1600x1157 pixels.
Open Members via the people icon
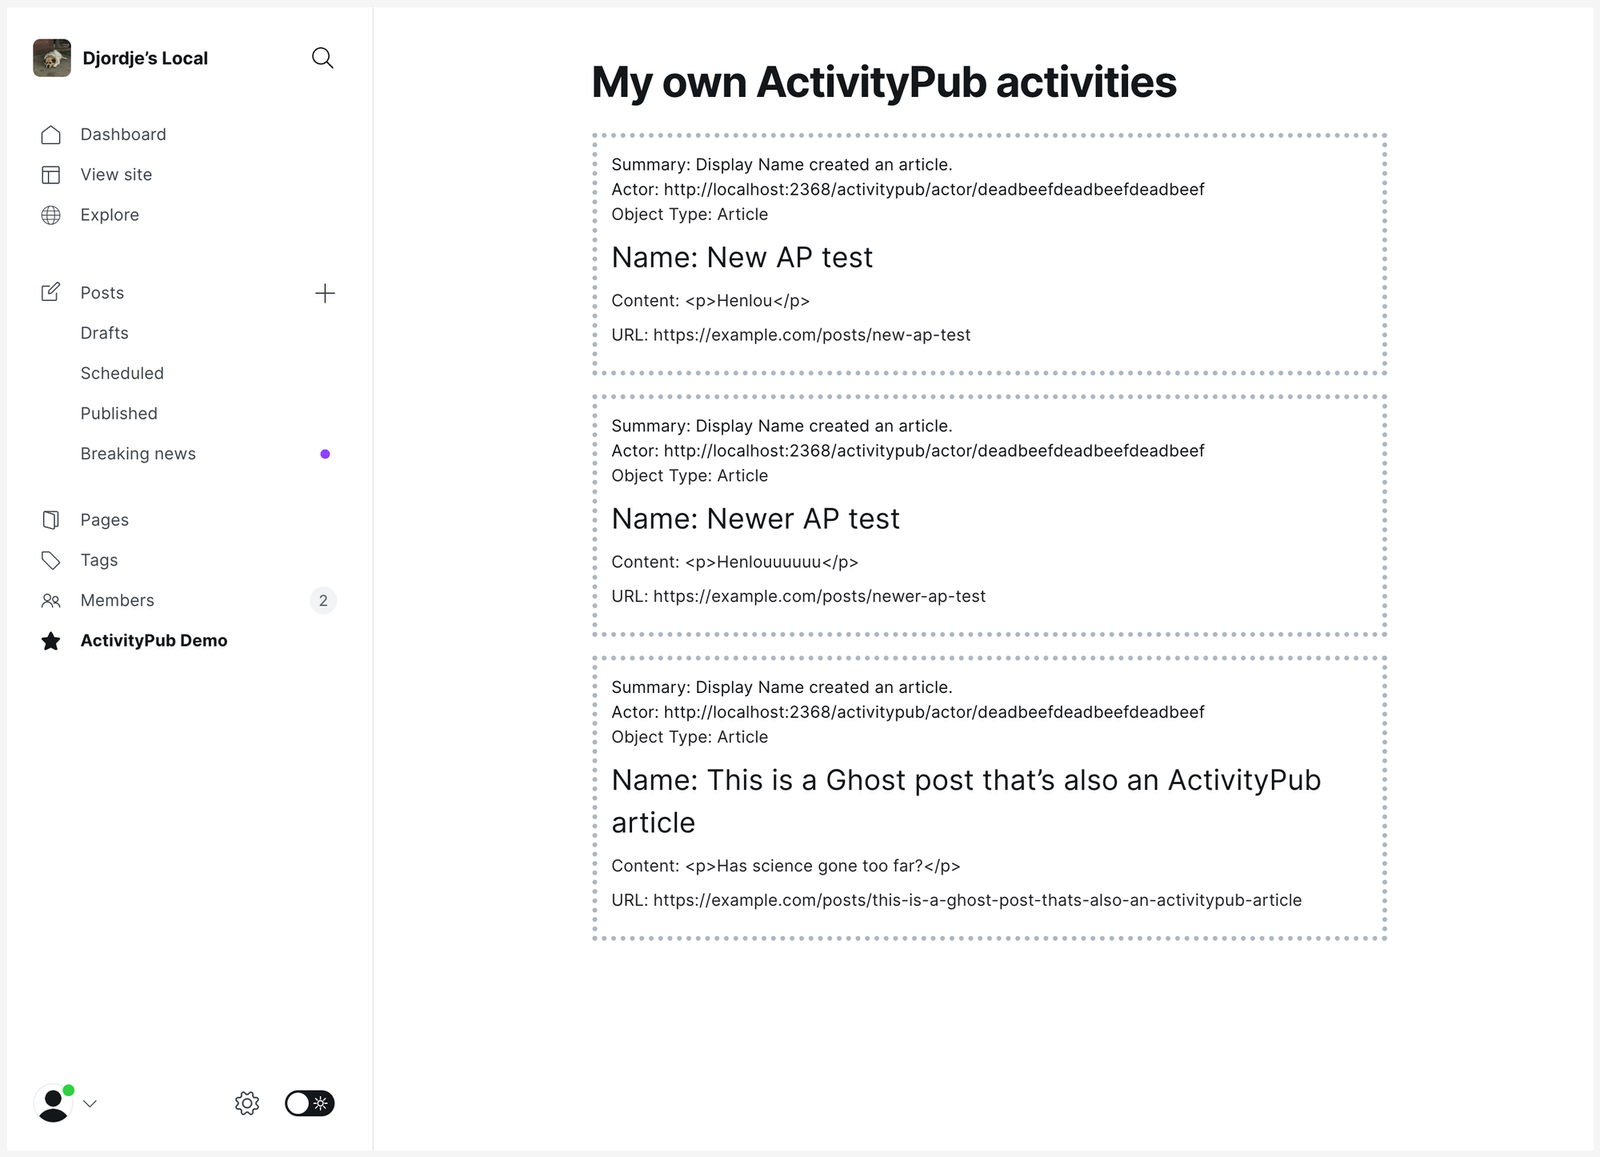point(51,600)
